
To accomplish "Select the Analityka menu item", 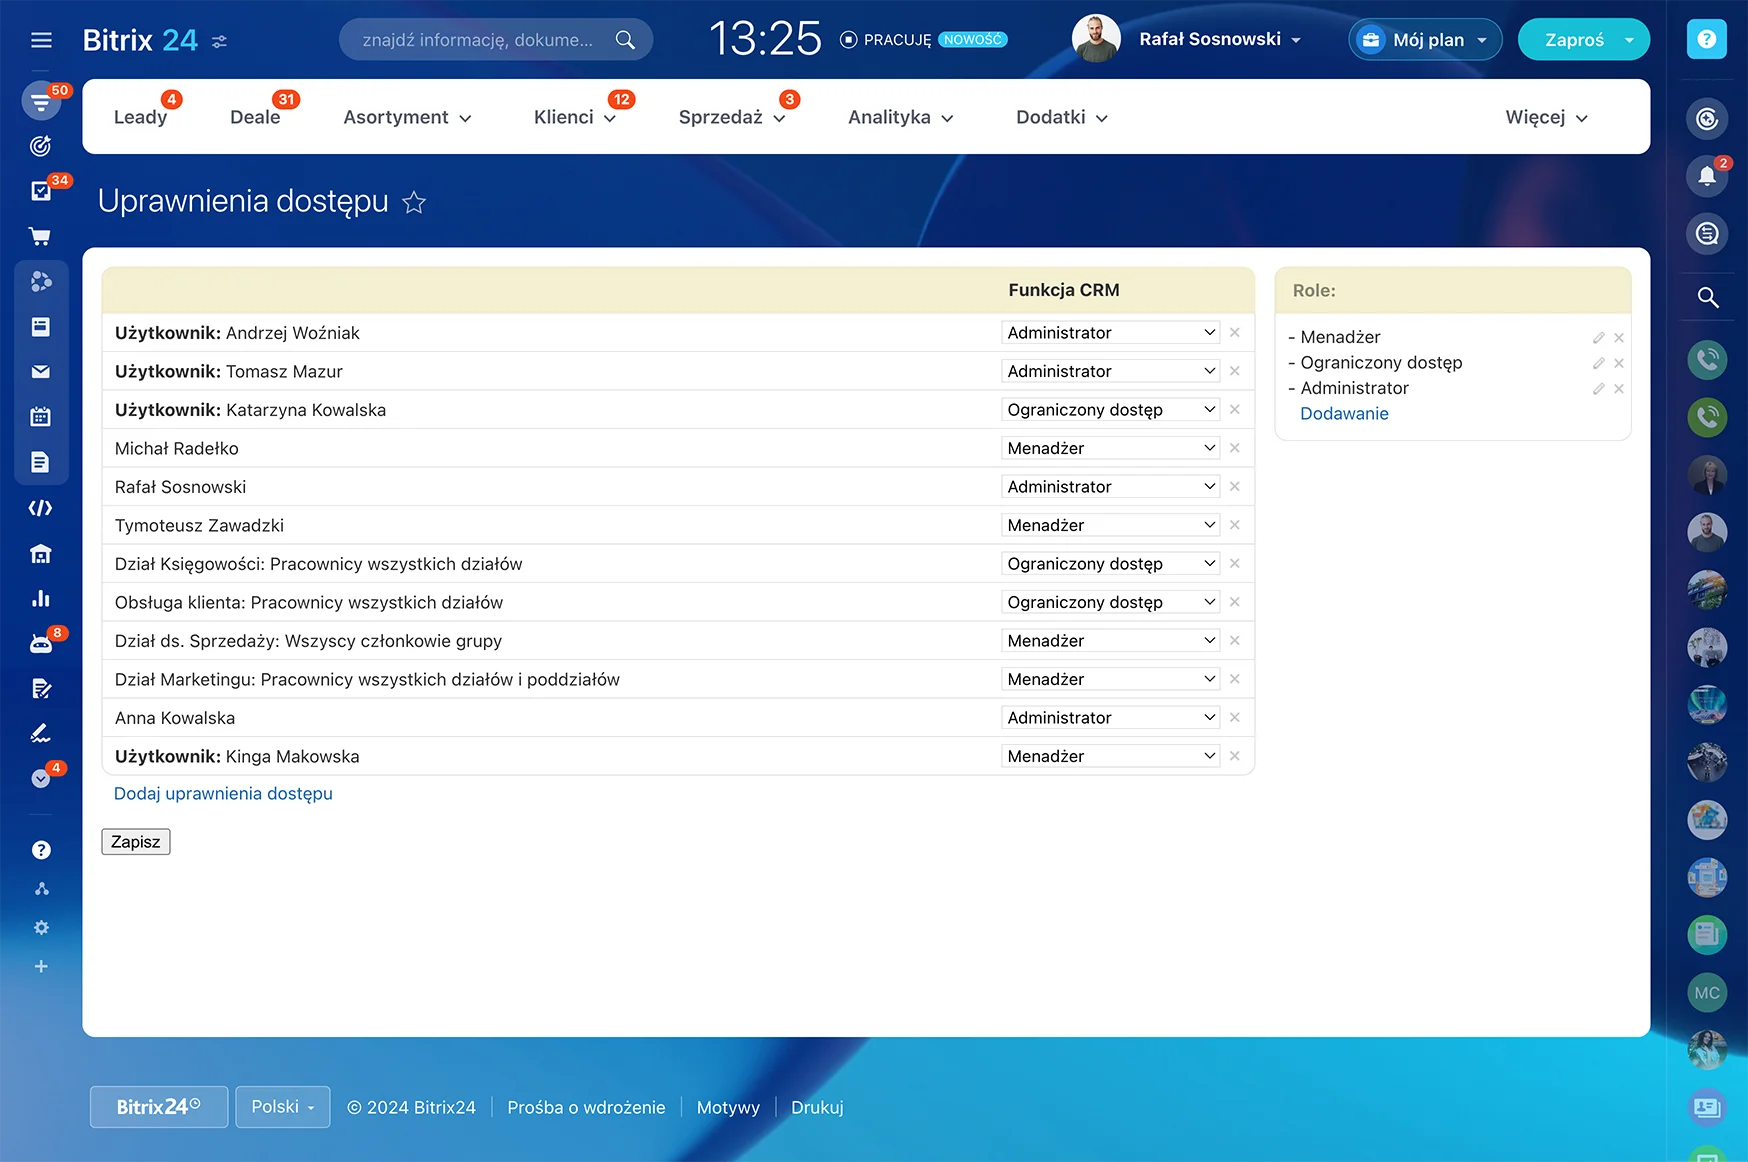I will pos(889,117).
